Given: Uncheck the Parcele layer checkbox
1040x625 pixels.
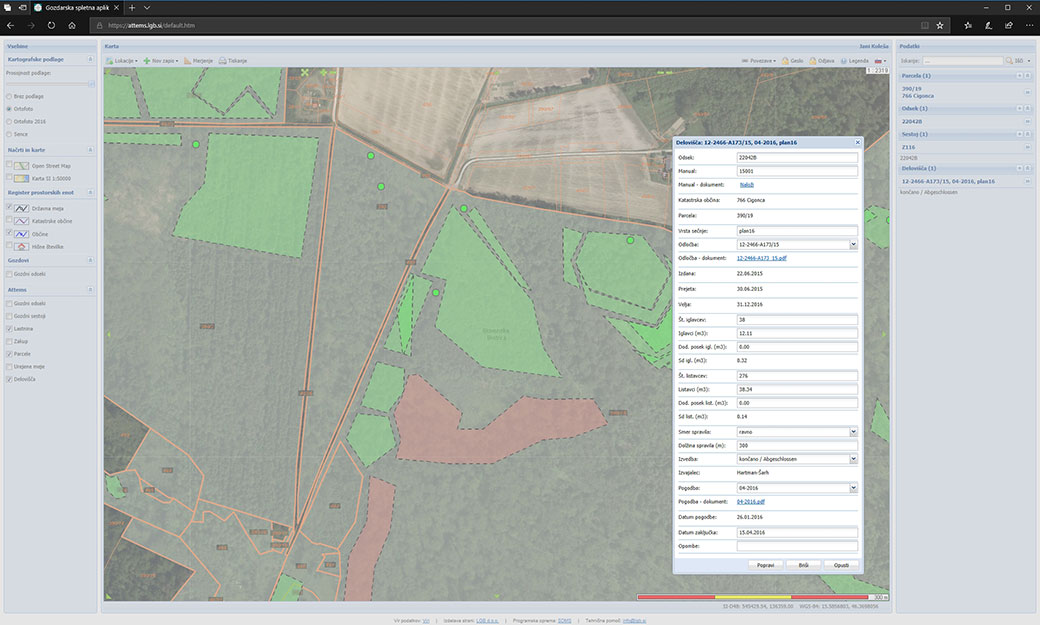Looking at the screenshot, I should (10, 354).
